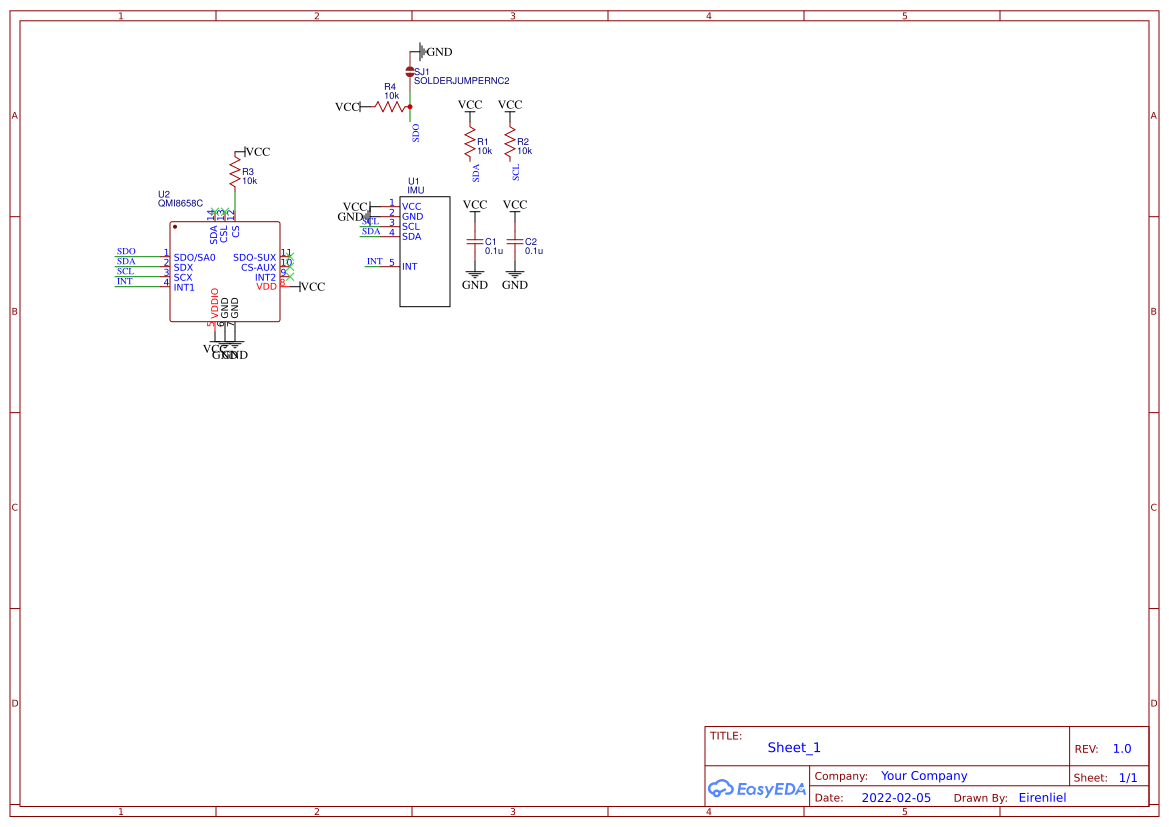
Task: Click the green no-connect flag on CS-AUX pin
Action: pyautogui.click(x=290, y=266)
